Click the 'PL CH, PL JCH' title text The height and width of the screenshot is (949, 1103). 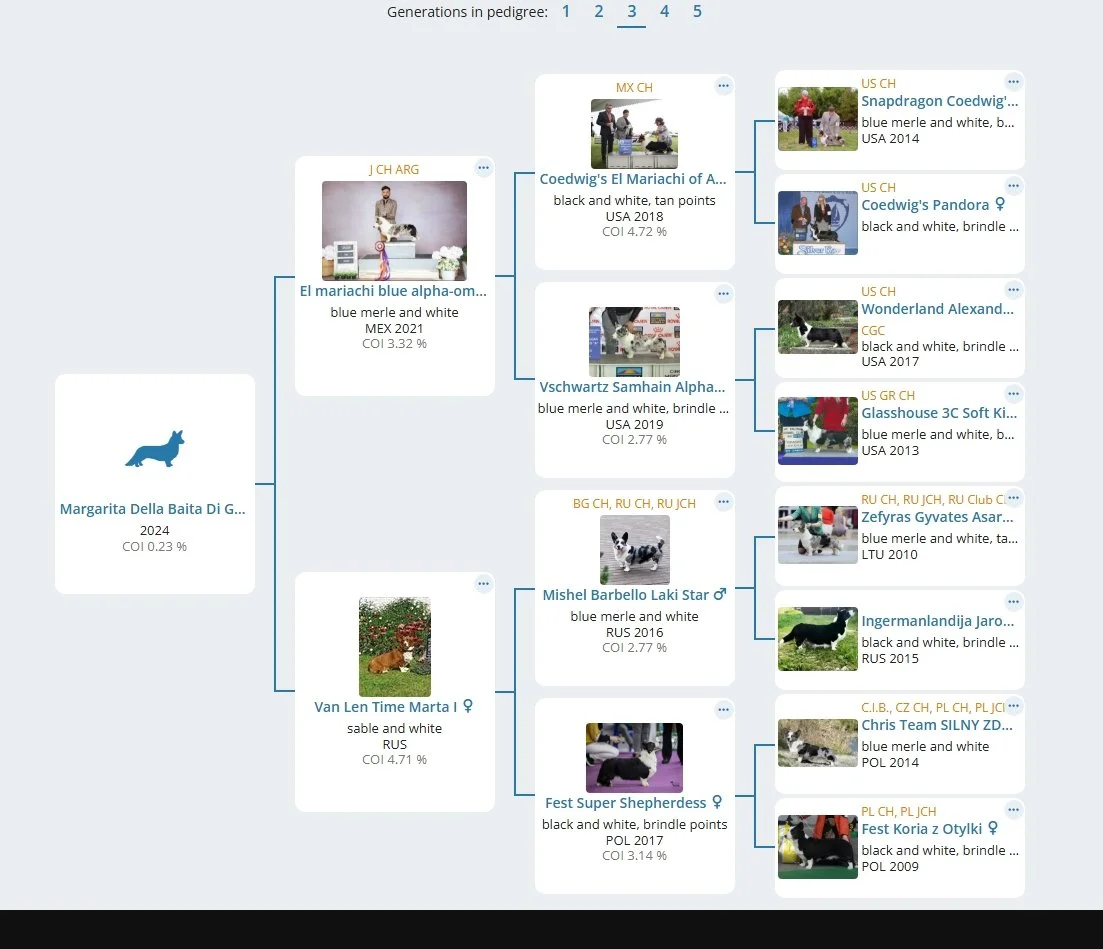pyautogui.click(x=899, y=812)
